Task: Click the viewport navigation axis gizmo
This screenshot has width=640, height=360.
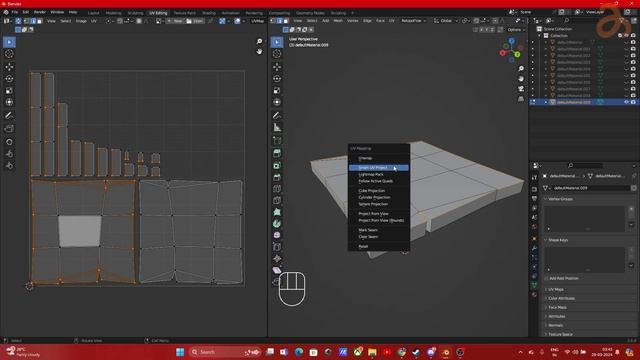Action: [511, 50]
